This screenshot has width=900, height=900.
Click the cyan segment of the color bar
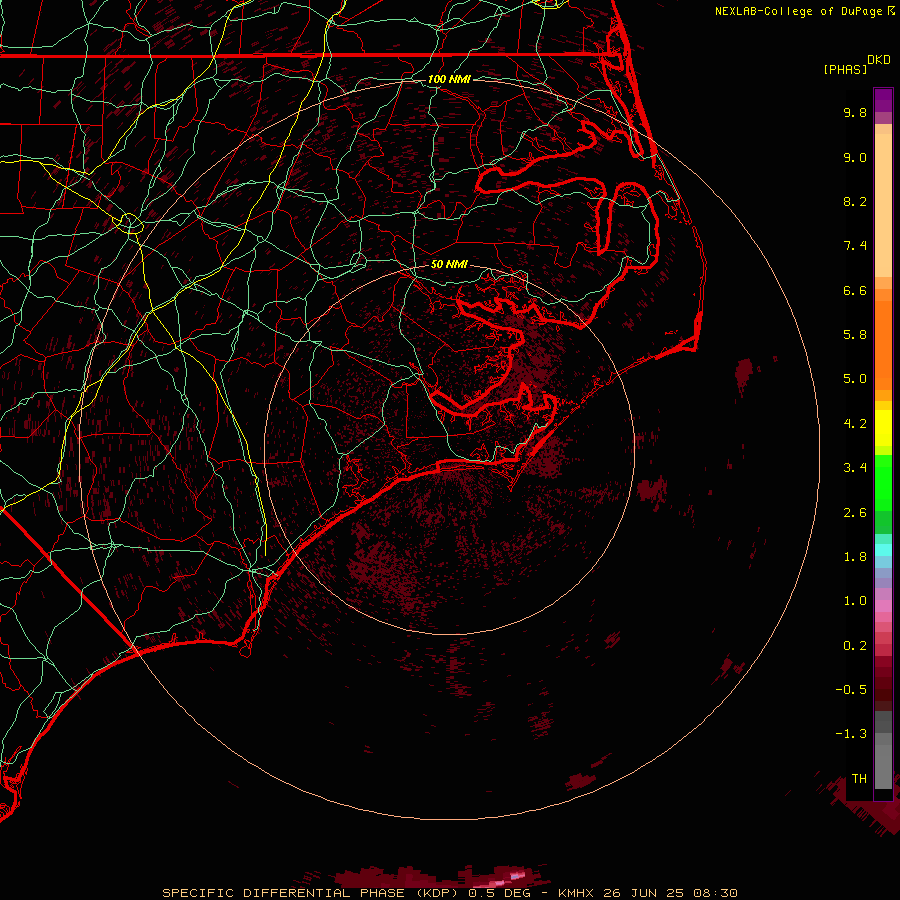click(883, 550)
